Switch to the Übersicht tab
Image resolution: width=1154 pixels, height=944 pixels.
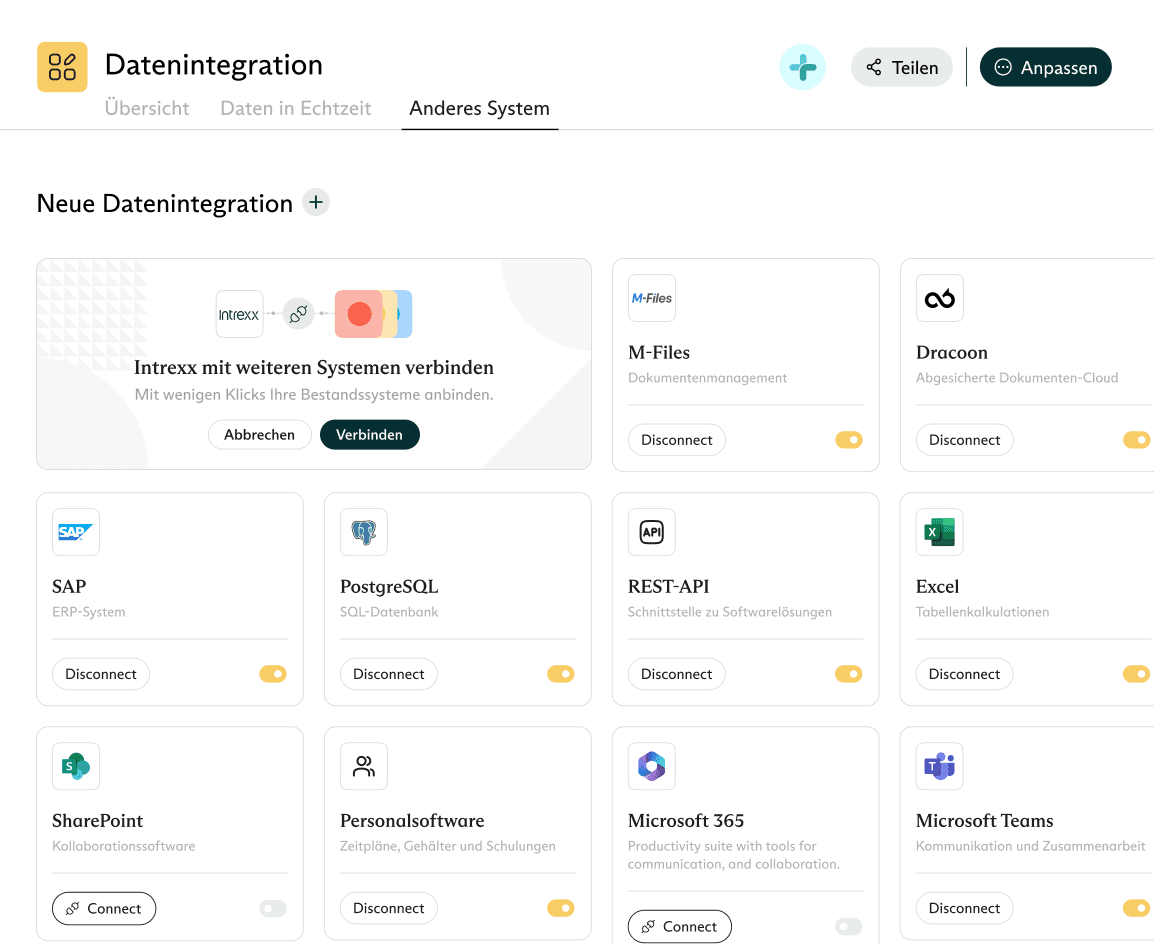[147, 108]
